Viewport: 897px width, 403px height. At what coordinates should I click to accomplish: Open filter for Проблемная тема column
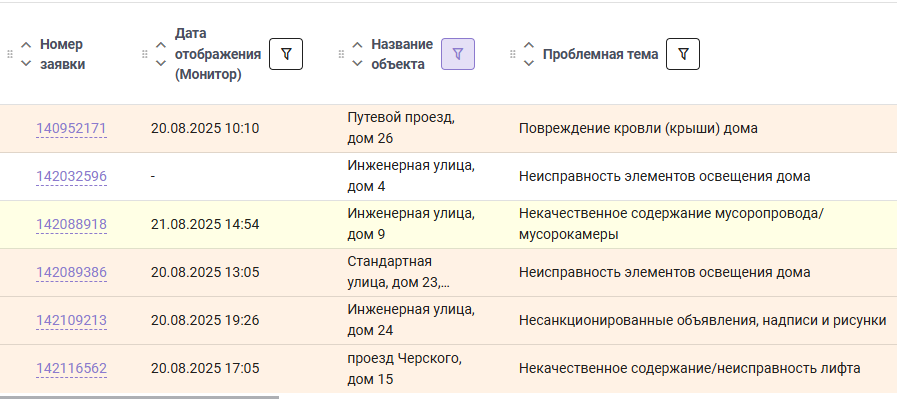[682, 54]
